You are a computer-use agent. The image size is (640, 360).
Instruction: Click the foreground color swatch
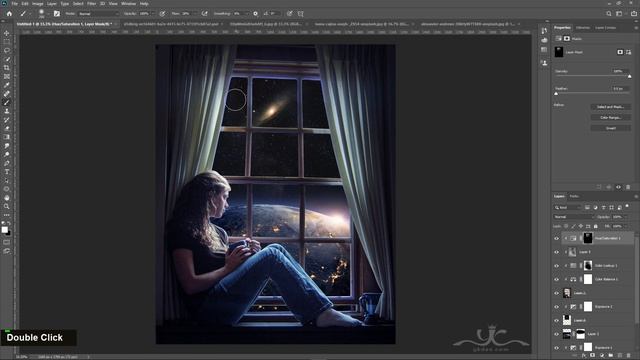point(4,229)
